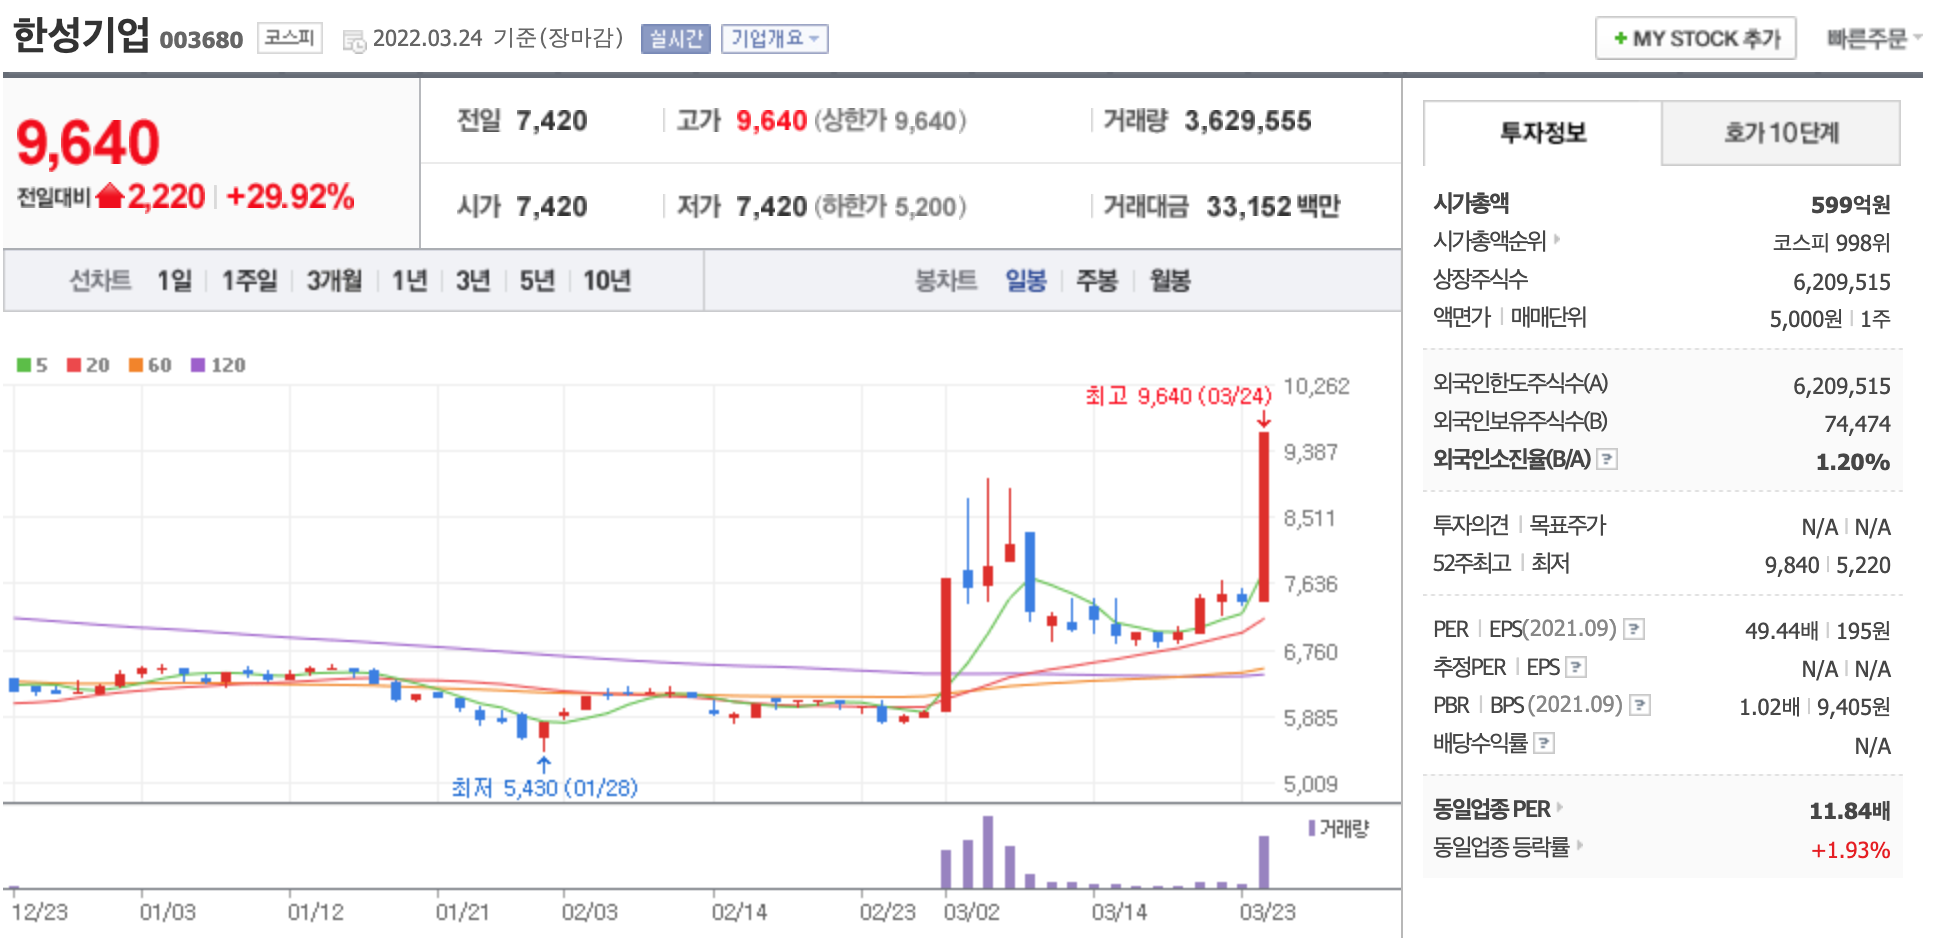This screenshot has width=1938, height=938.
Task: Click the orange 60-day moving average swatch
Action: coord(136,365)
